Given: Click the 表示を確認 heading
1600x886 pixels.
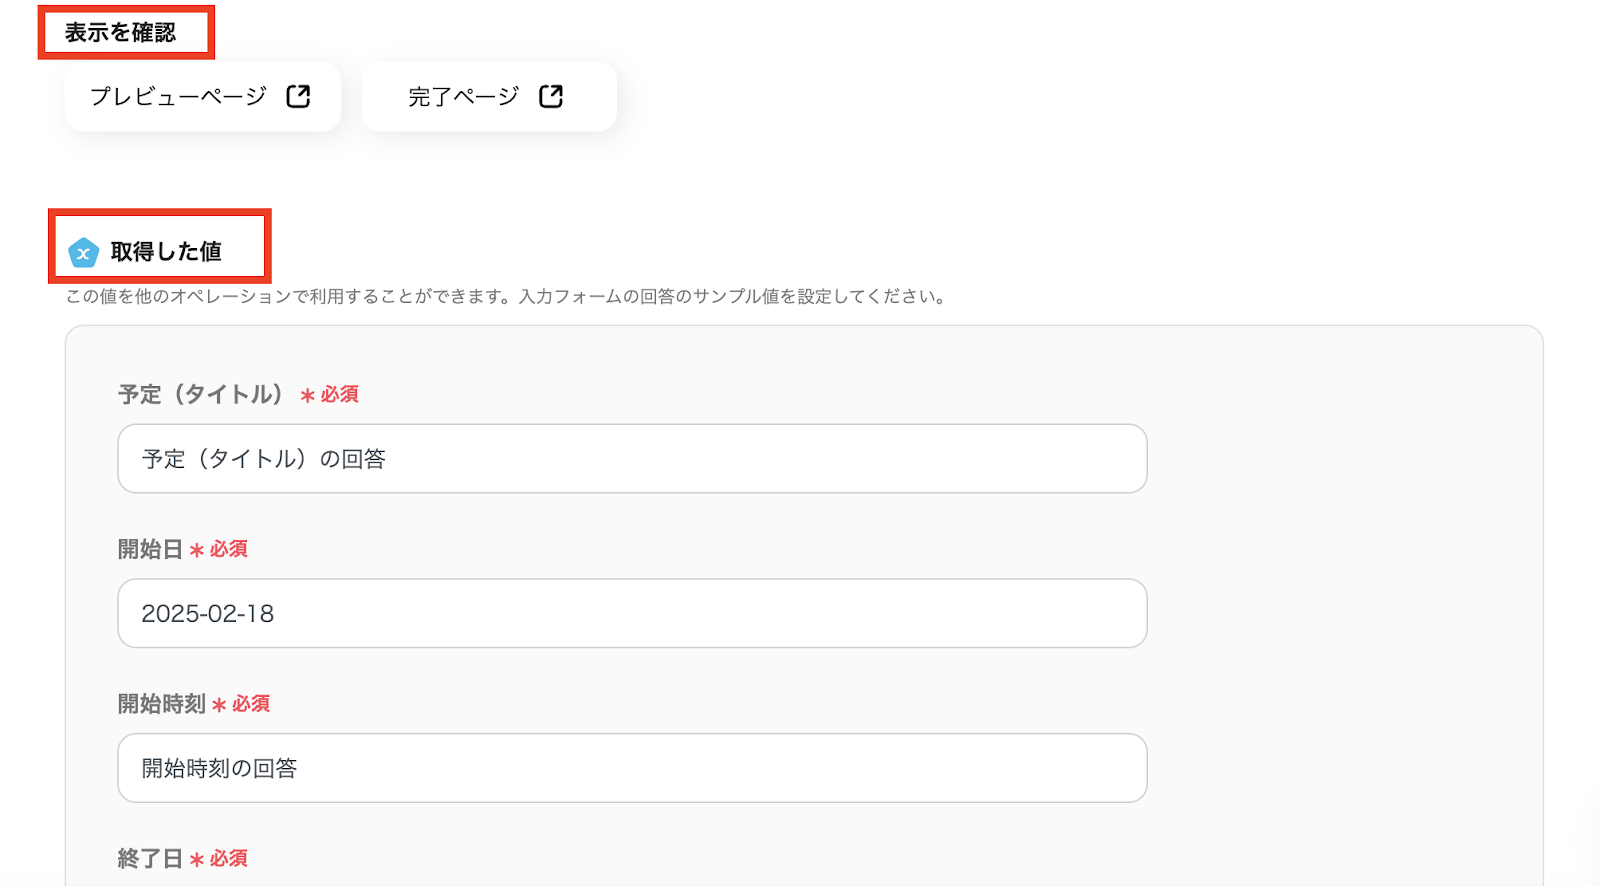Looking at the screenshot, I should tap(121, 33).
